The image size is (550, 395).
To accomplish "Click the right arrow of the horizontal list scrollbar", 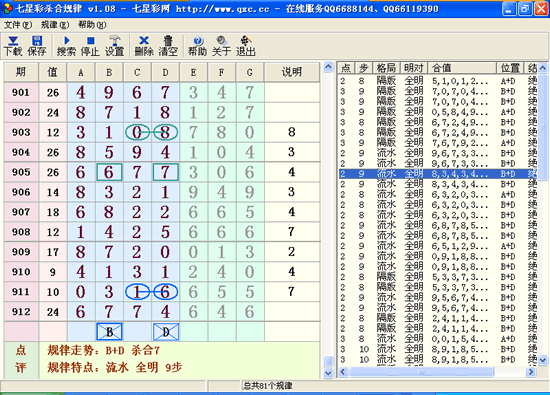I will coord(531,371).
